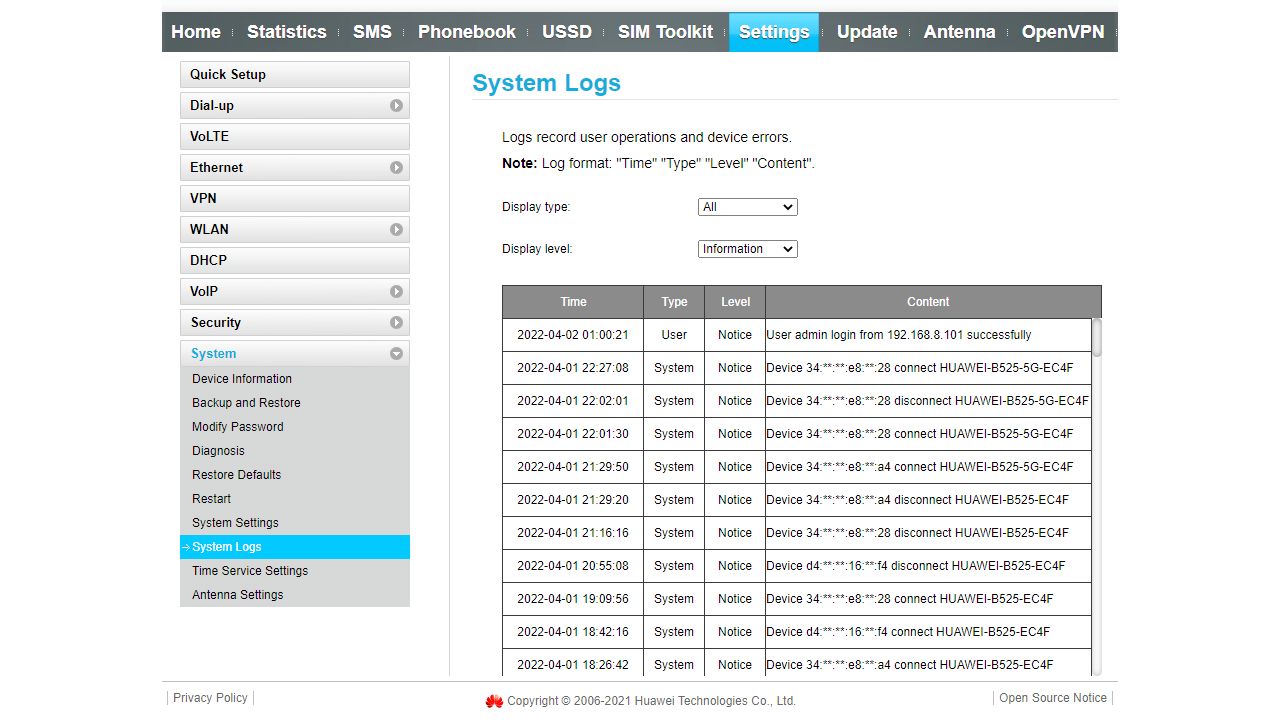Open Quick Setup in the sidebar
Screen dimensions: 1280x728
pyautogui.click(x=295, y=74)
